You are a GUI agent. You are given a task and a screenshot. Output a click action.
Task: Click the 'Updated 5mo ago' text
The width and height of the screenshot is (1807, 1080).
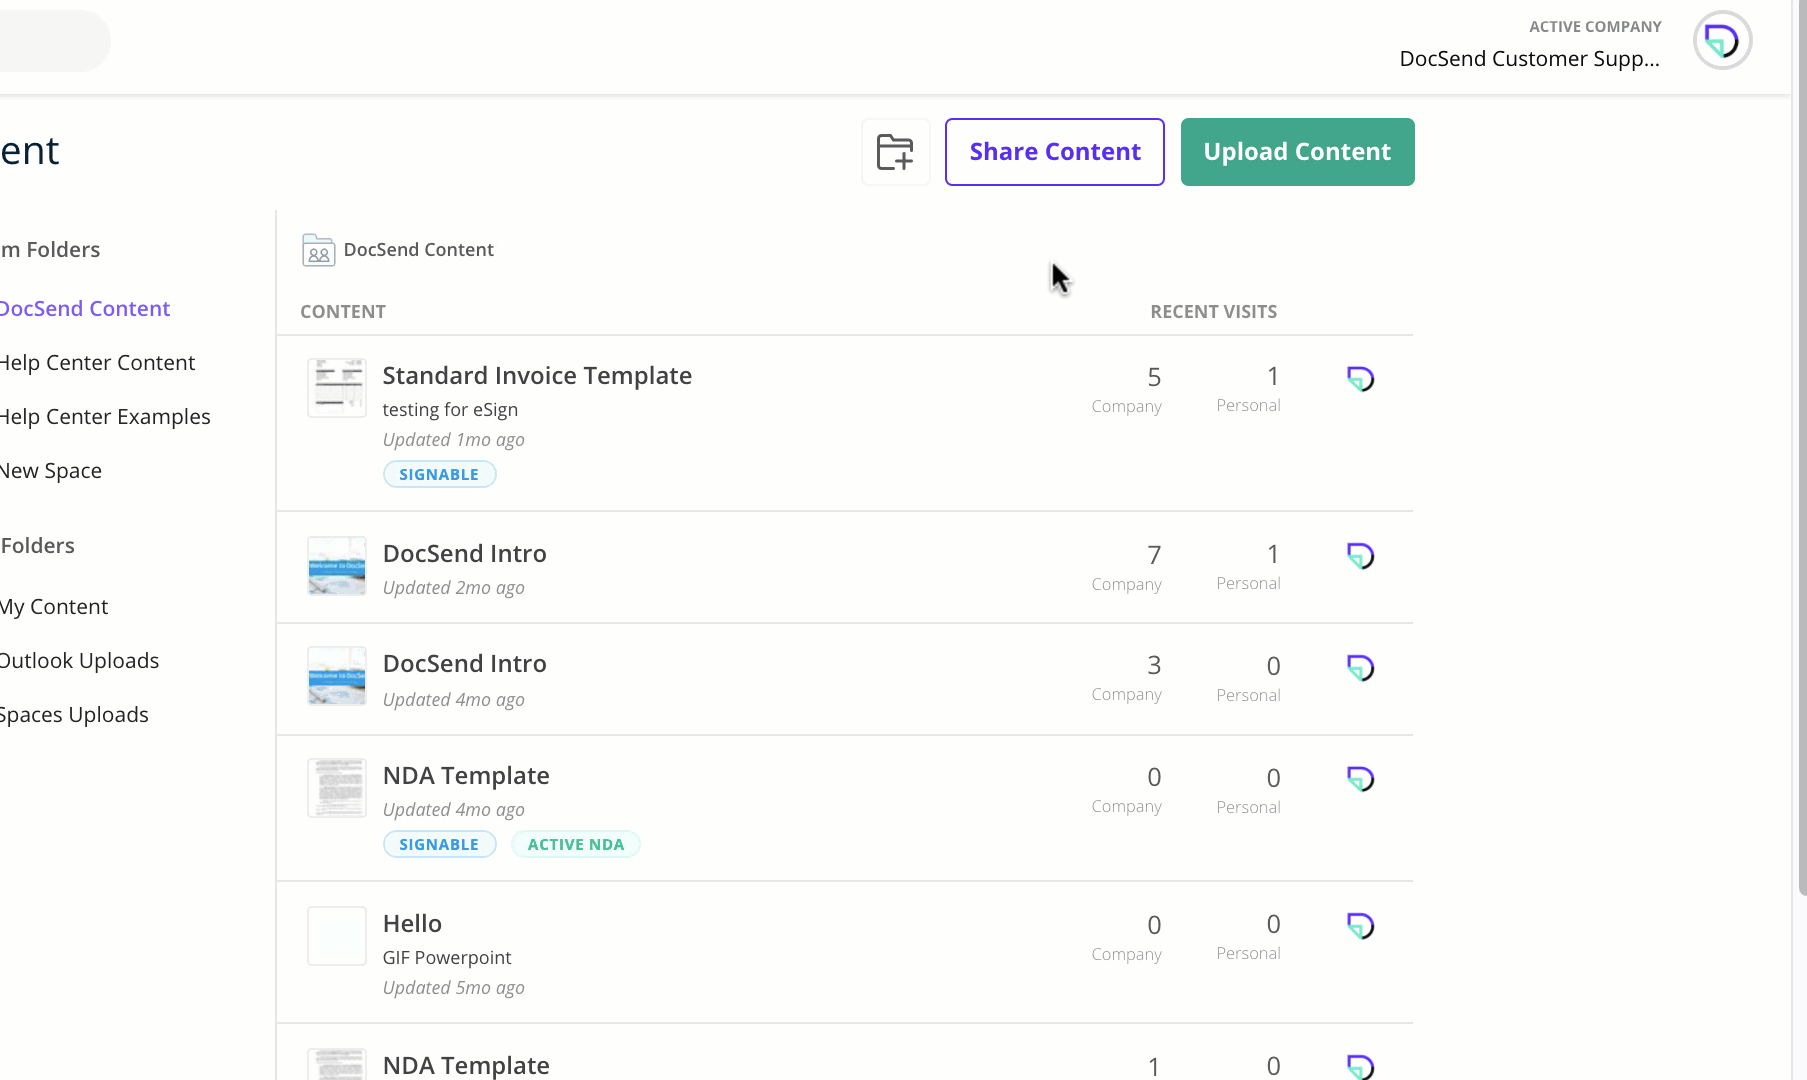point(453,988)
